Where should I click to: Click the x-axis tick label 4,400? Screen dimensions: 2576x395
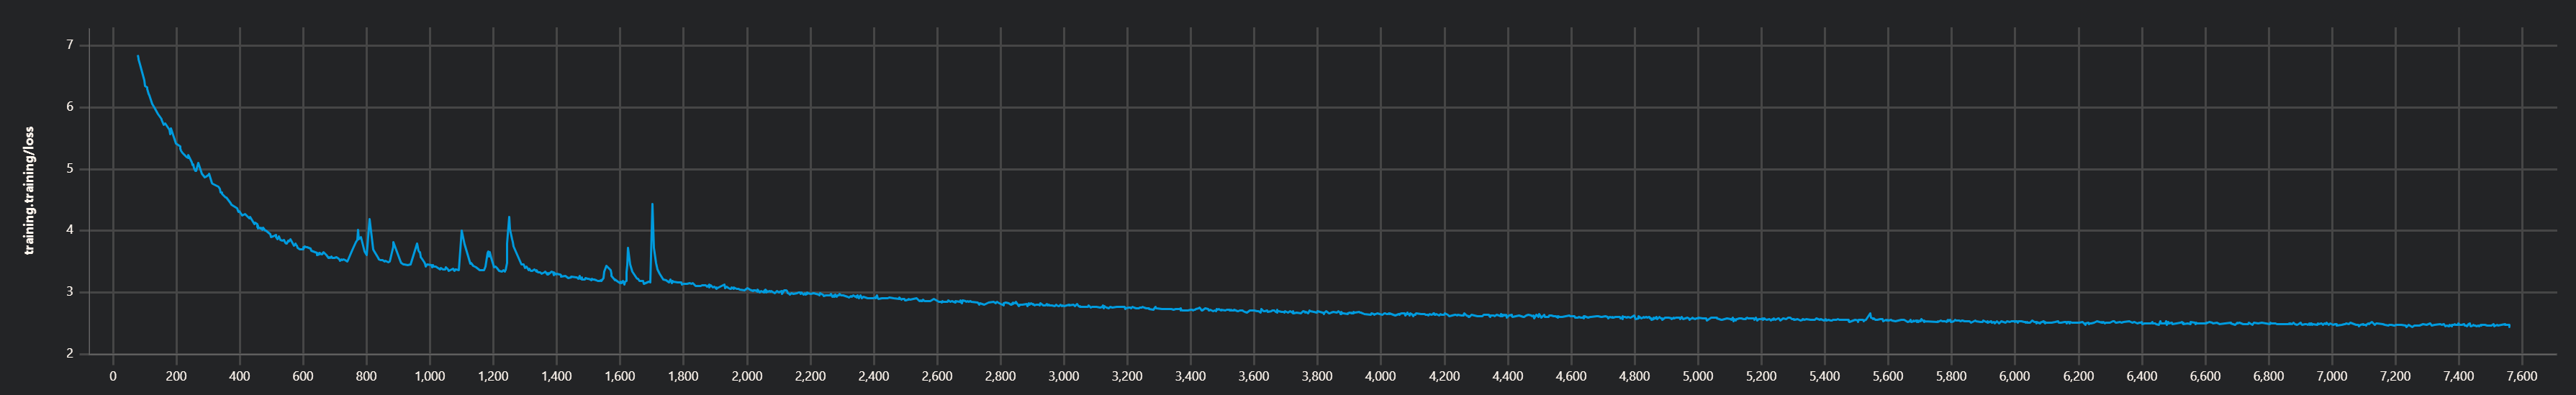[x=1507, y=377]
